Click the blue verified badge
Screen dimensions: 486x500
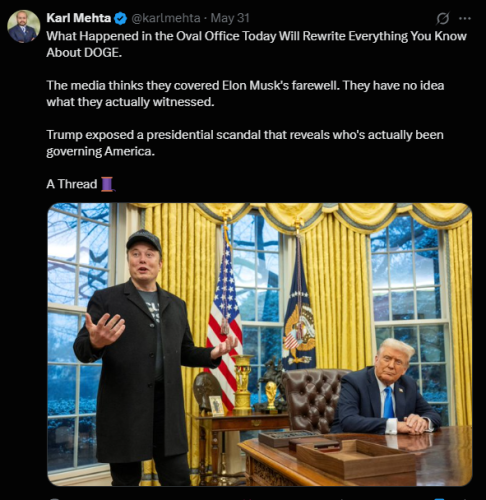click(121, 18)
